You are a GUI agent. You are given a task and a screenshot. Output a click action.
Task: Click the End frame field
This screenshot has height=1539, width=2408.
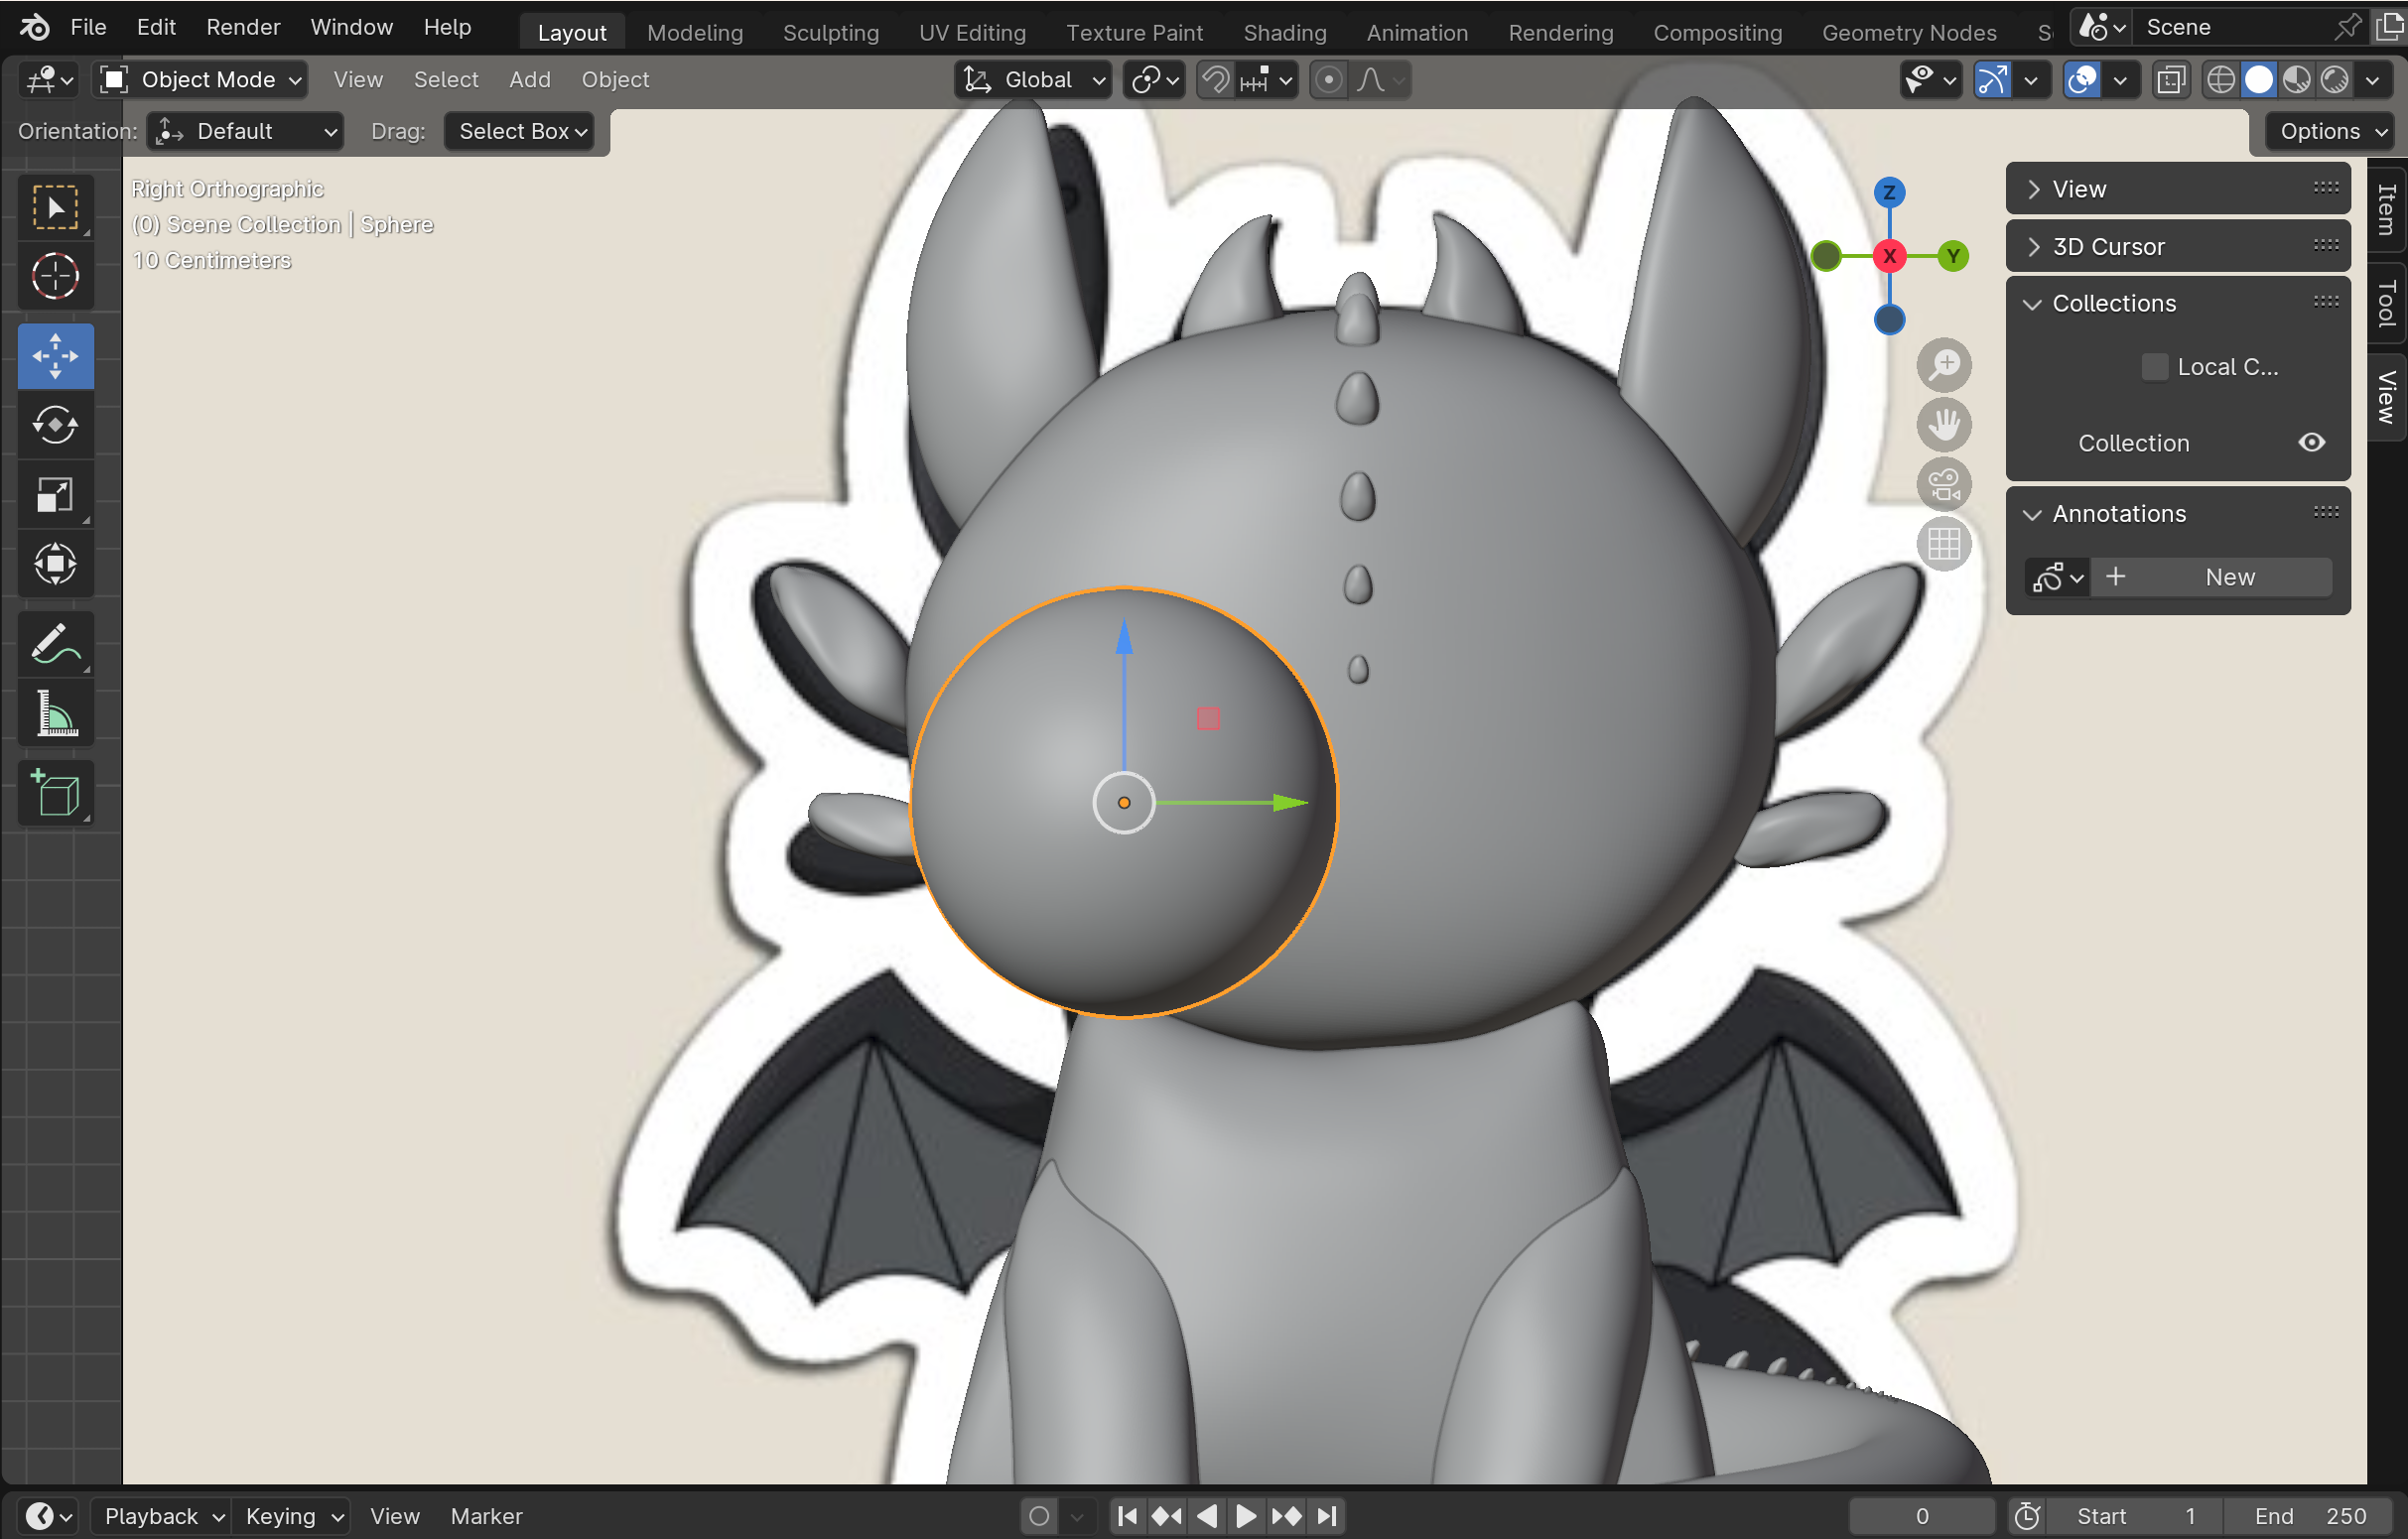click(x=2311, y=1516)
